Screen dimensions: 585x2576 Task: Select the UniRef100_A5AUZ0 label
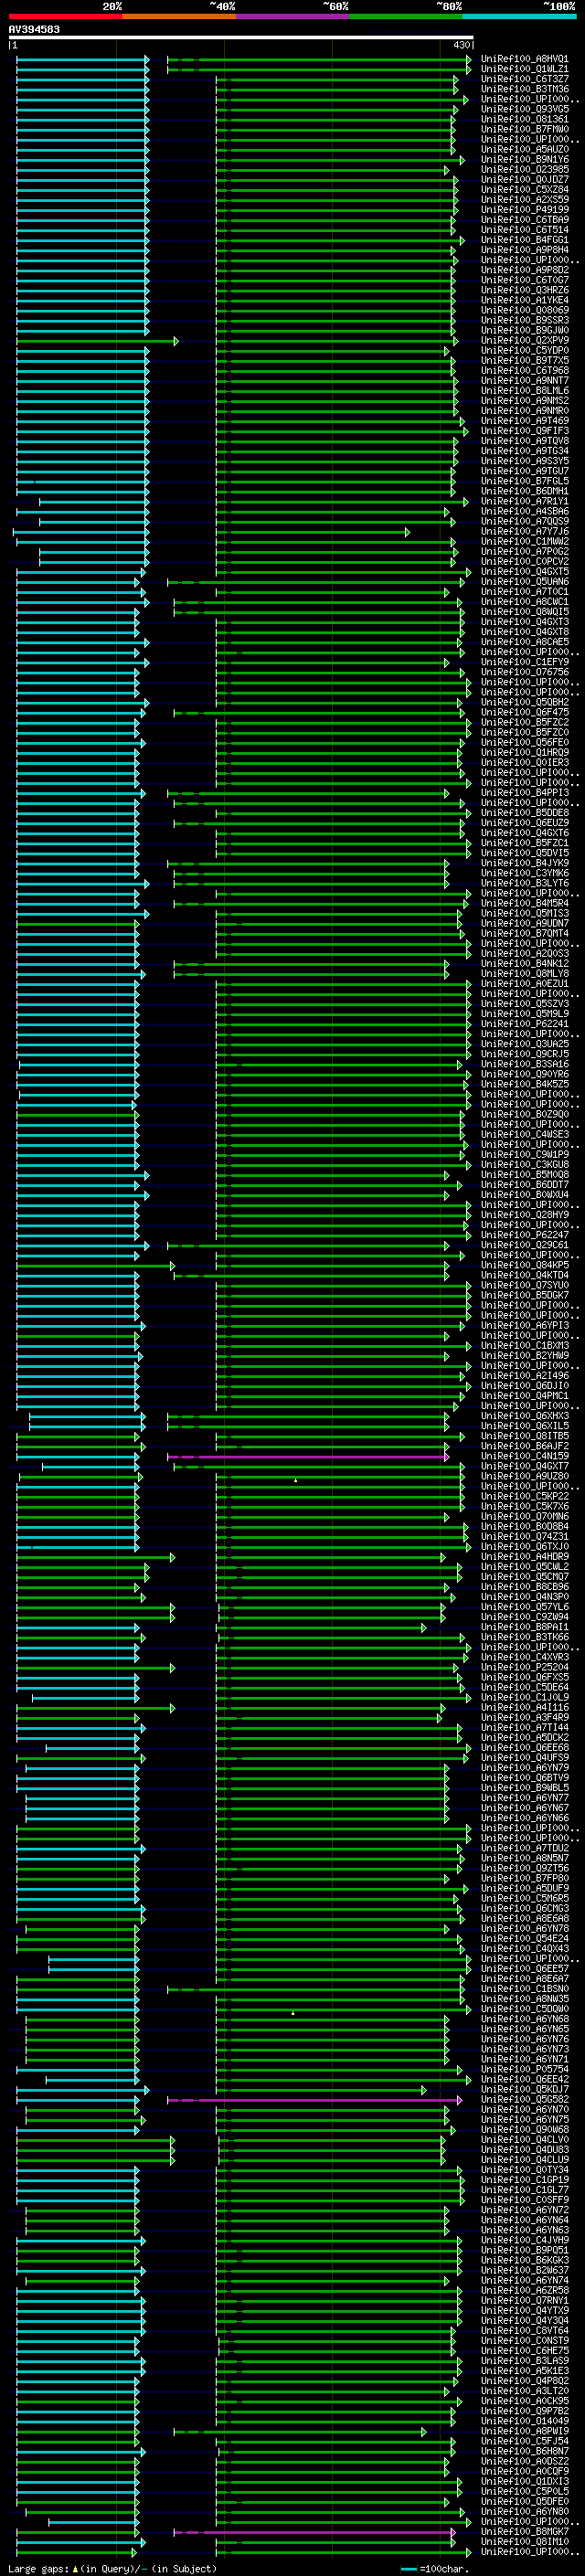[525, 149]
